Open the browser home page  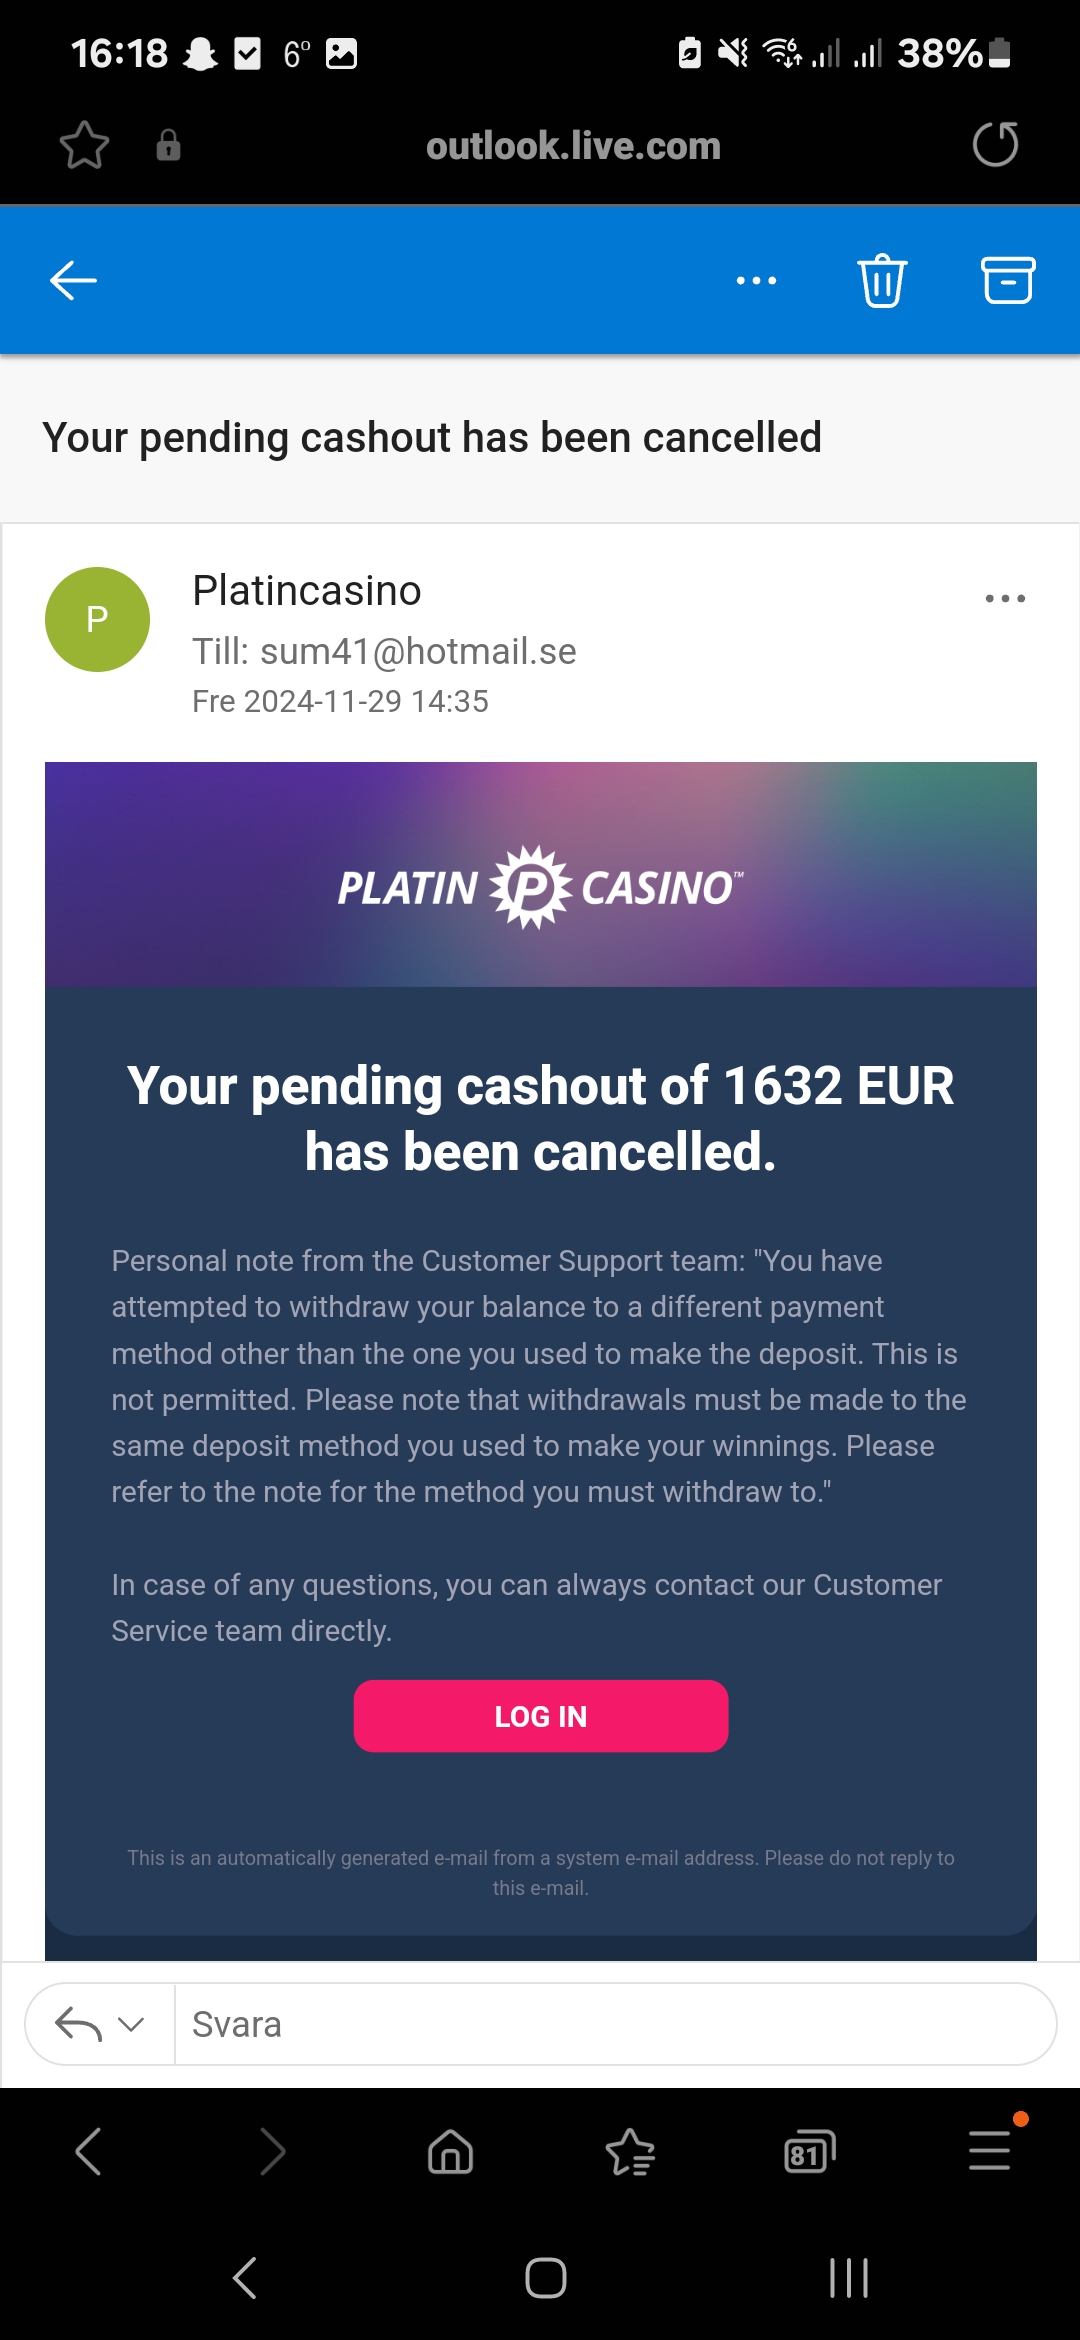click(x=450, y=2151)
